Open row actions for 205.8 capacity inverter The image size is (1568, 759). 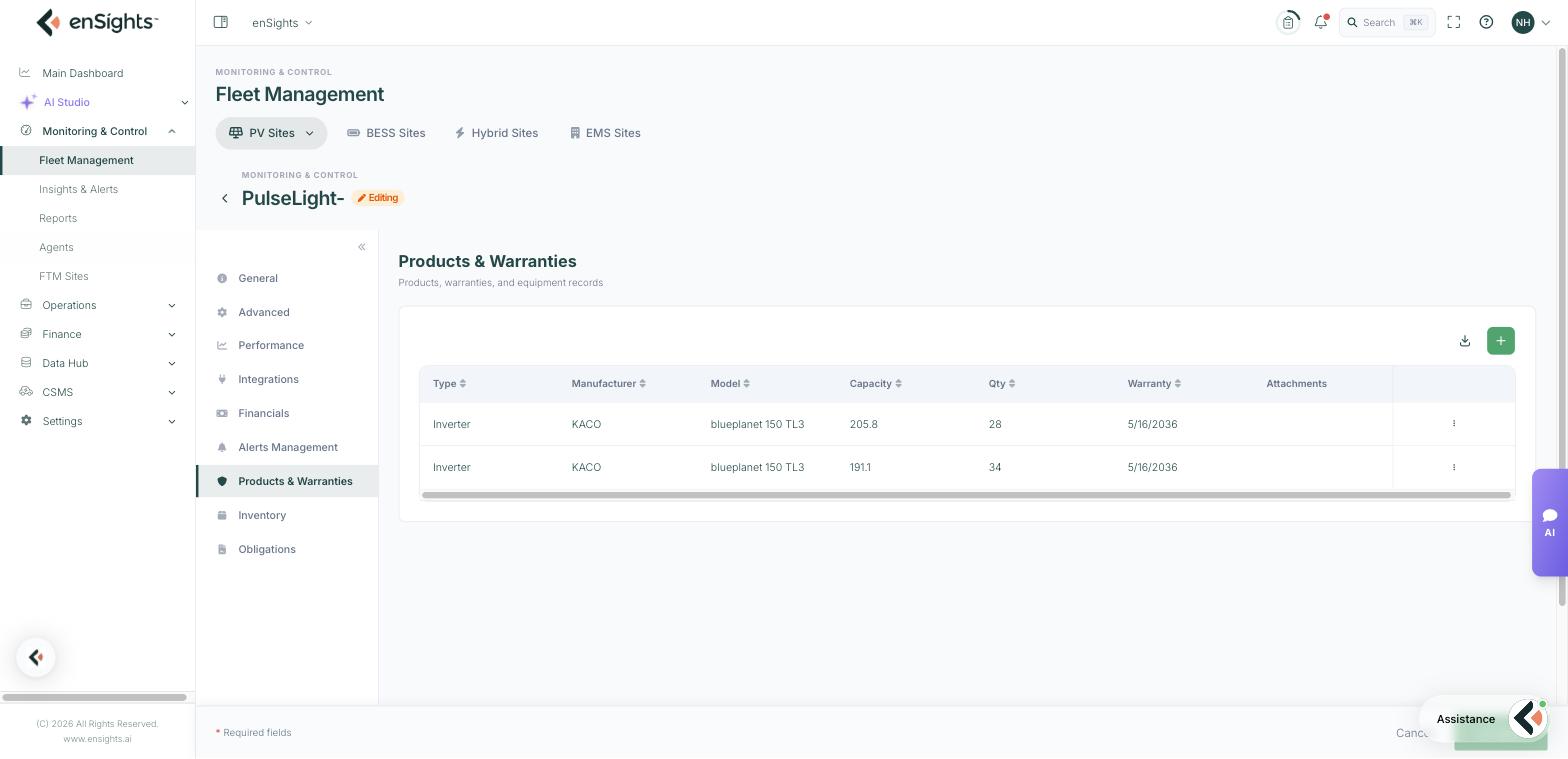click(1454, 424)
